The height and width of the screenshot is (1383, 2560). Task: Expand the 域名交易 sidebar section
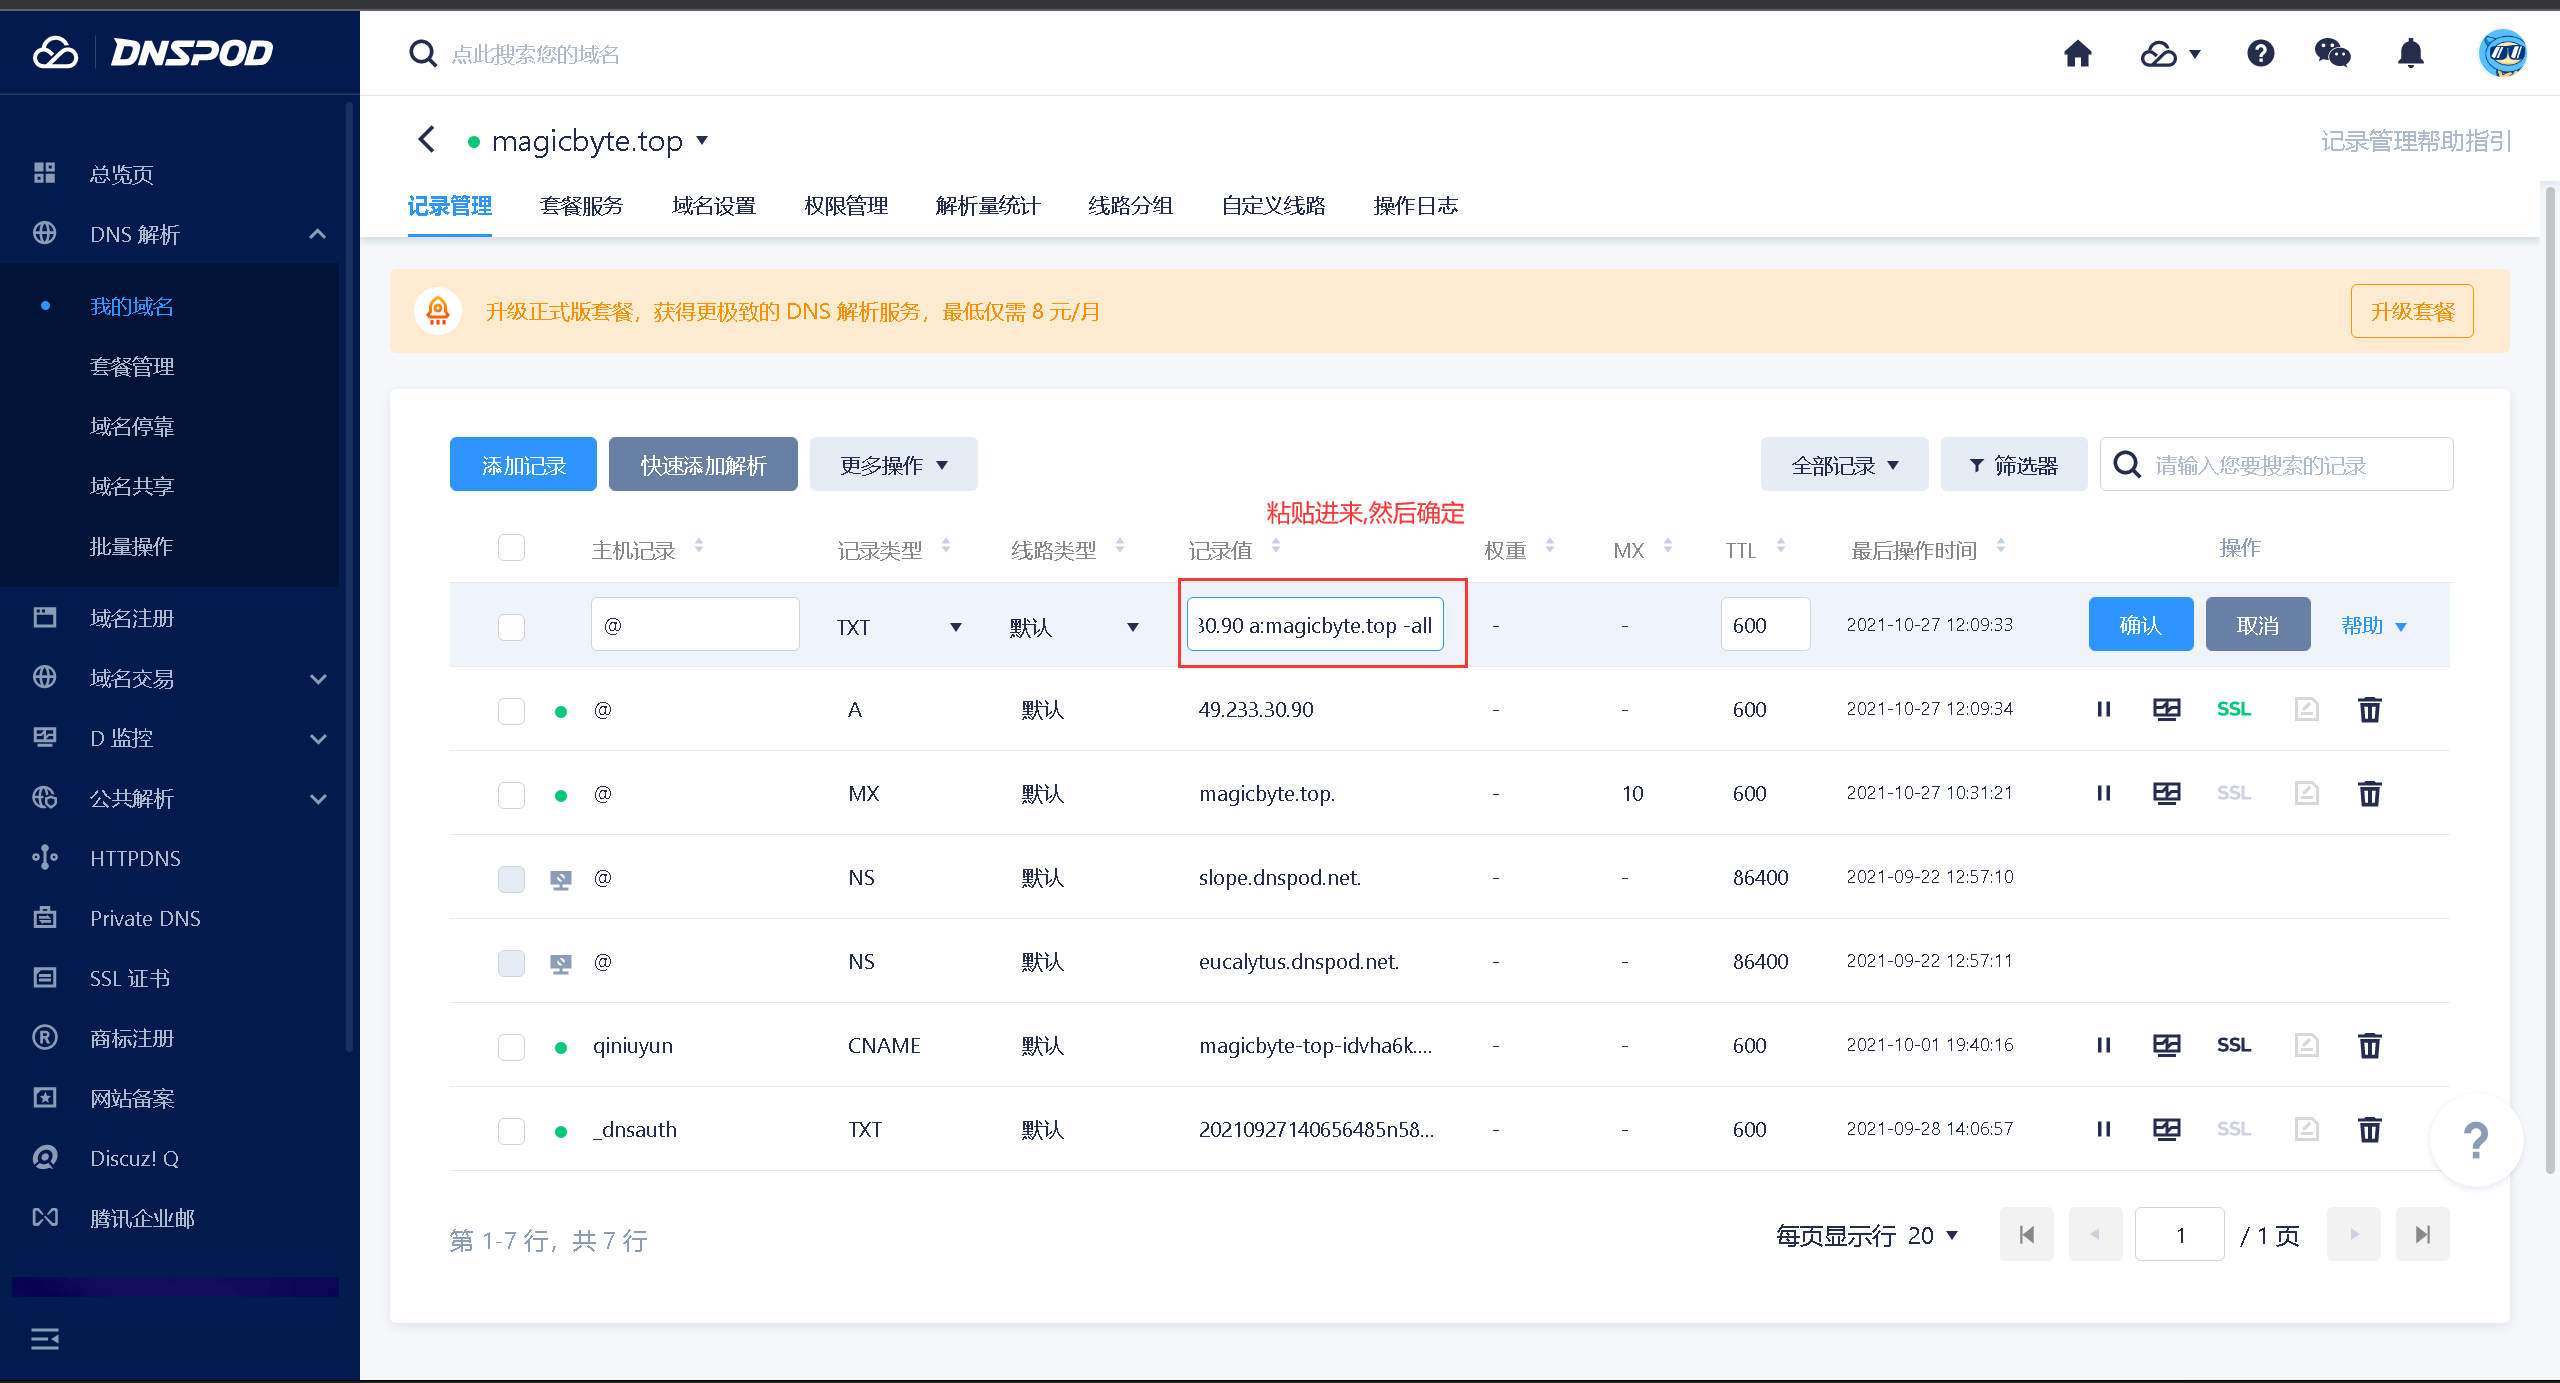coord(317,678)
